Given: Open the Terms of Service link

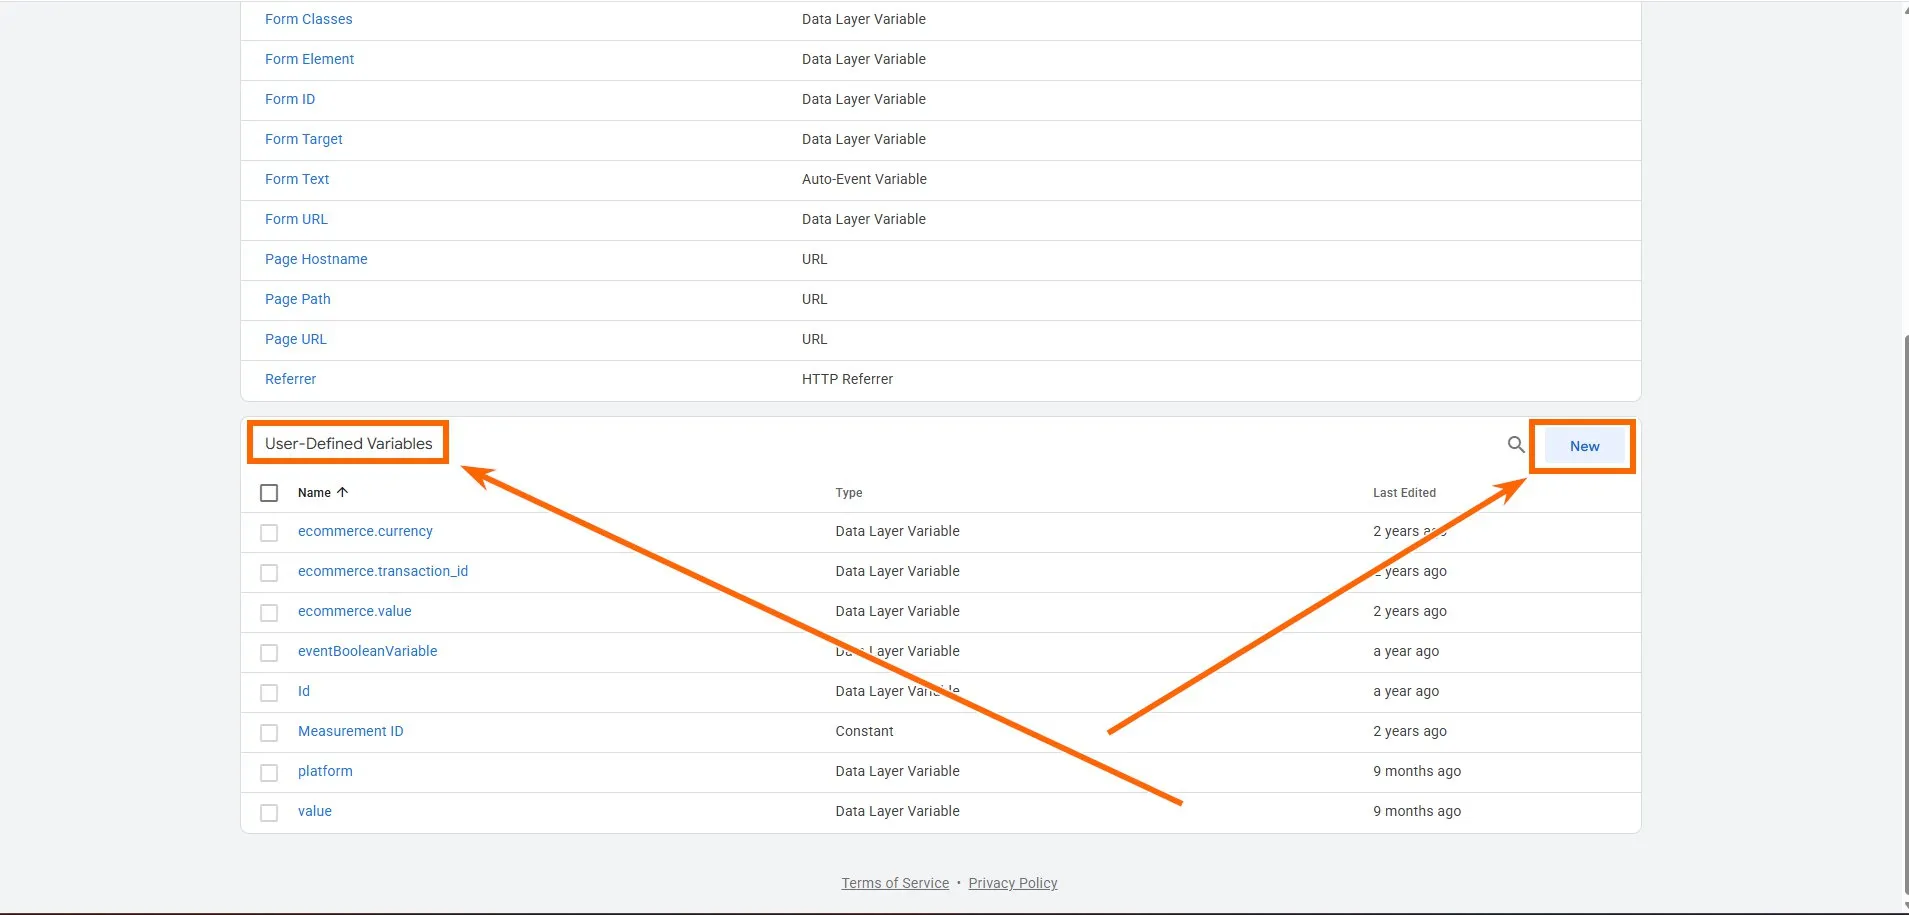Looking at the screenshot, I should [895, 883].
